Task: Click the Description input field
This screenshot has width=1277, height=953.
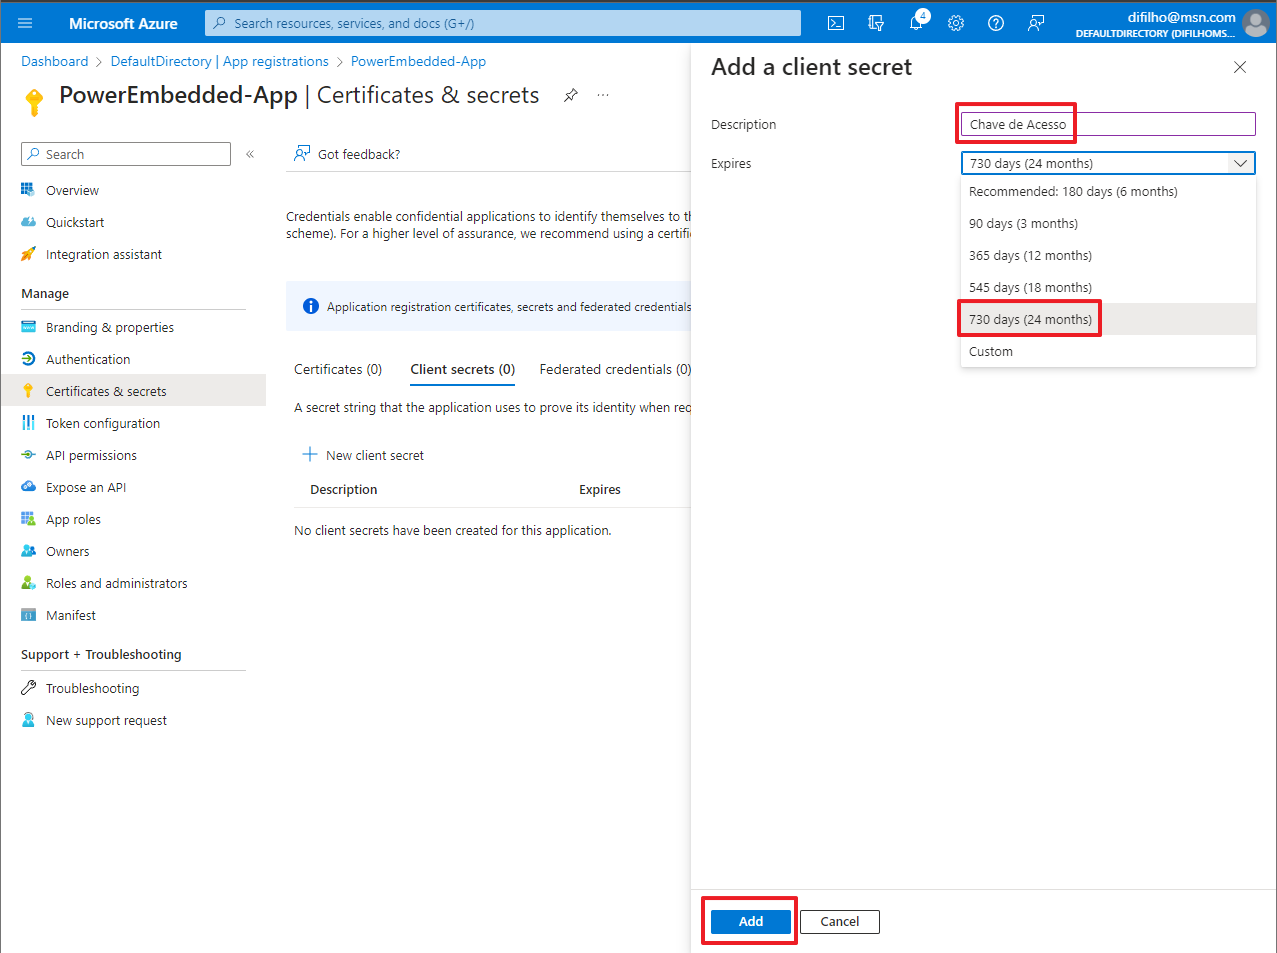Action: click(x=1107, y=124)
